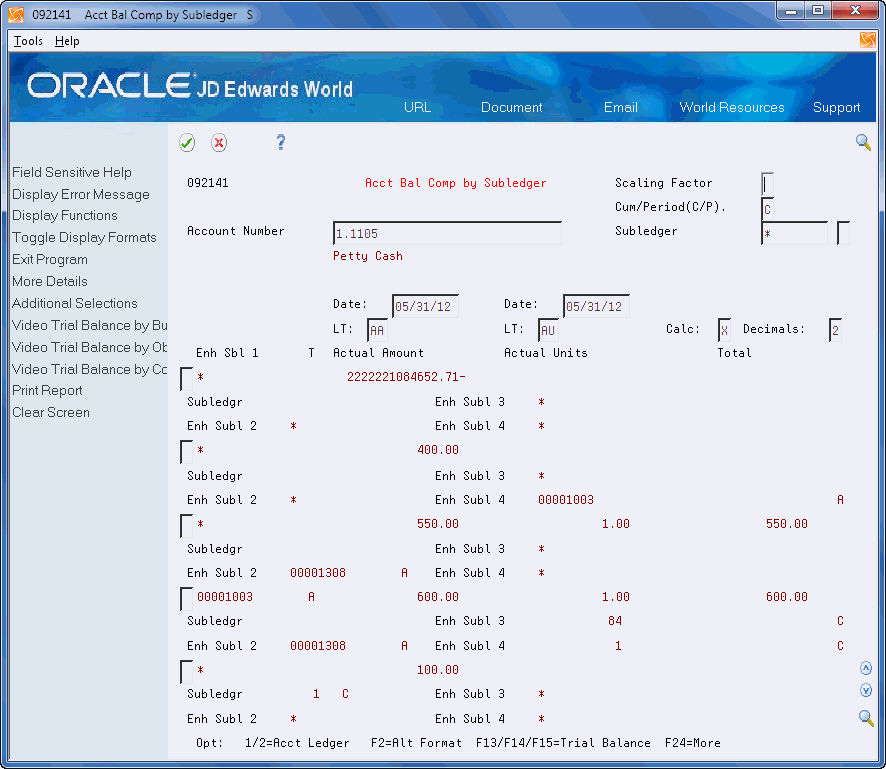Click the LT field containing AA

click(377, 331)
